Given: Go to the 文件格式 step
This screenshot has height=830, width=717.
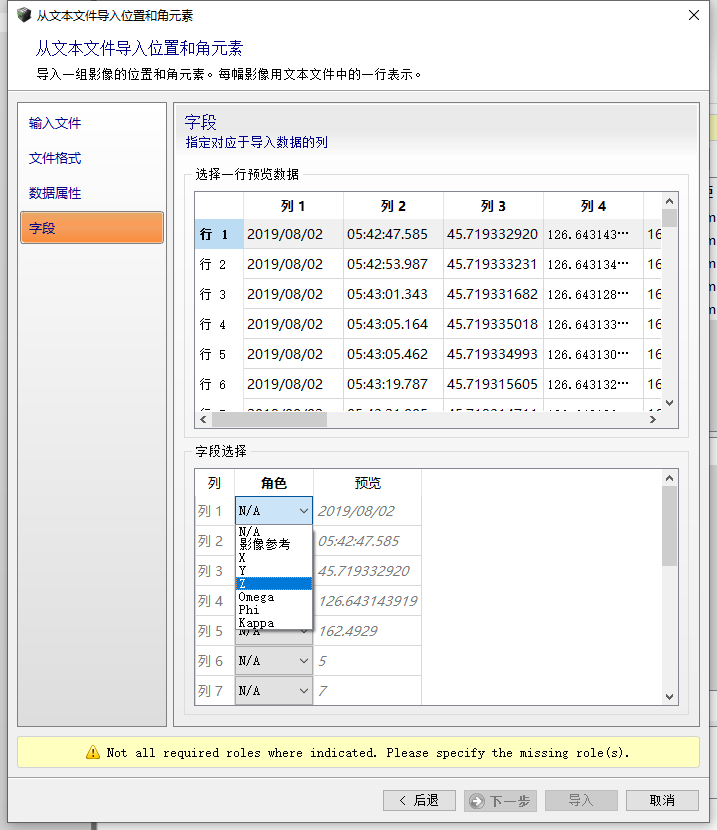Looking at the screenshot, I should pyautogui.click(x=55, y=158).
